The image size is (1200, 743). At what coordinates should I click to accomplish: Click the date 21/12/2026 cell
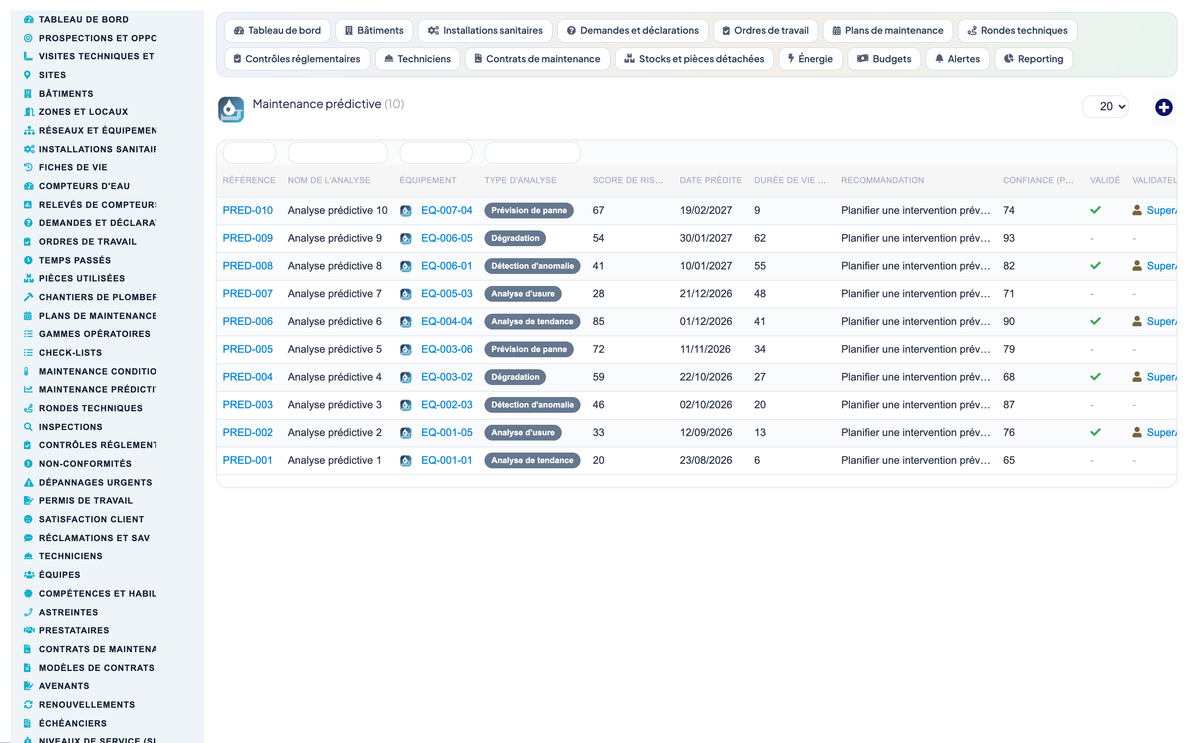click(706, 294)
